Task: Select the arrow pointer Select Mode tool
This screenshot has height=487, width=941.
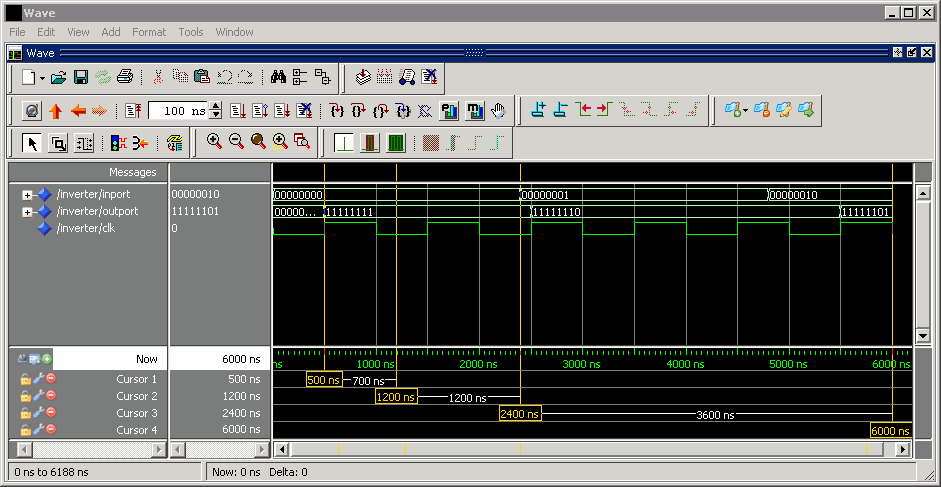Action: coord(32,143)
